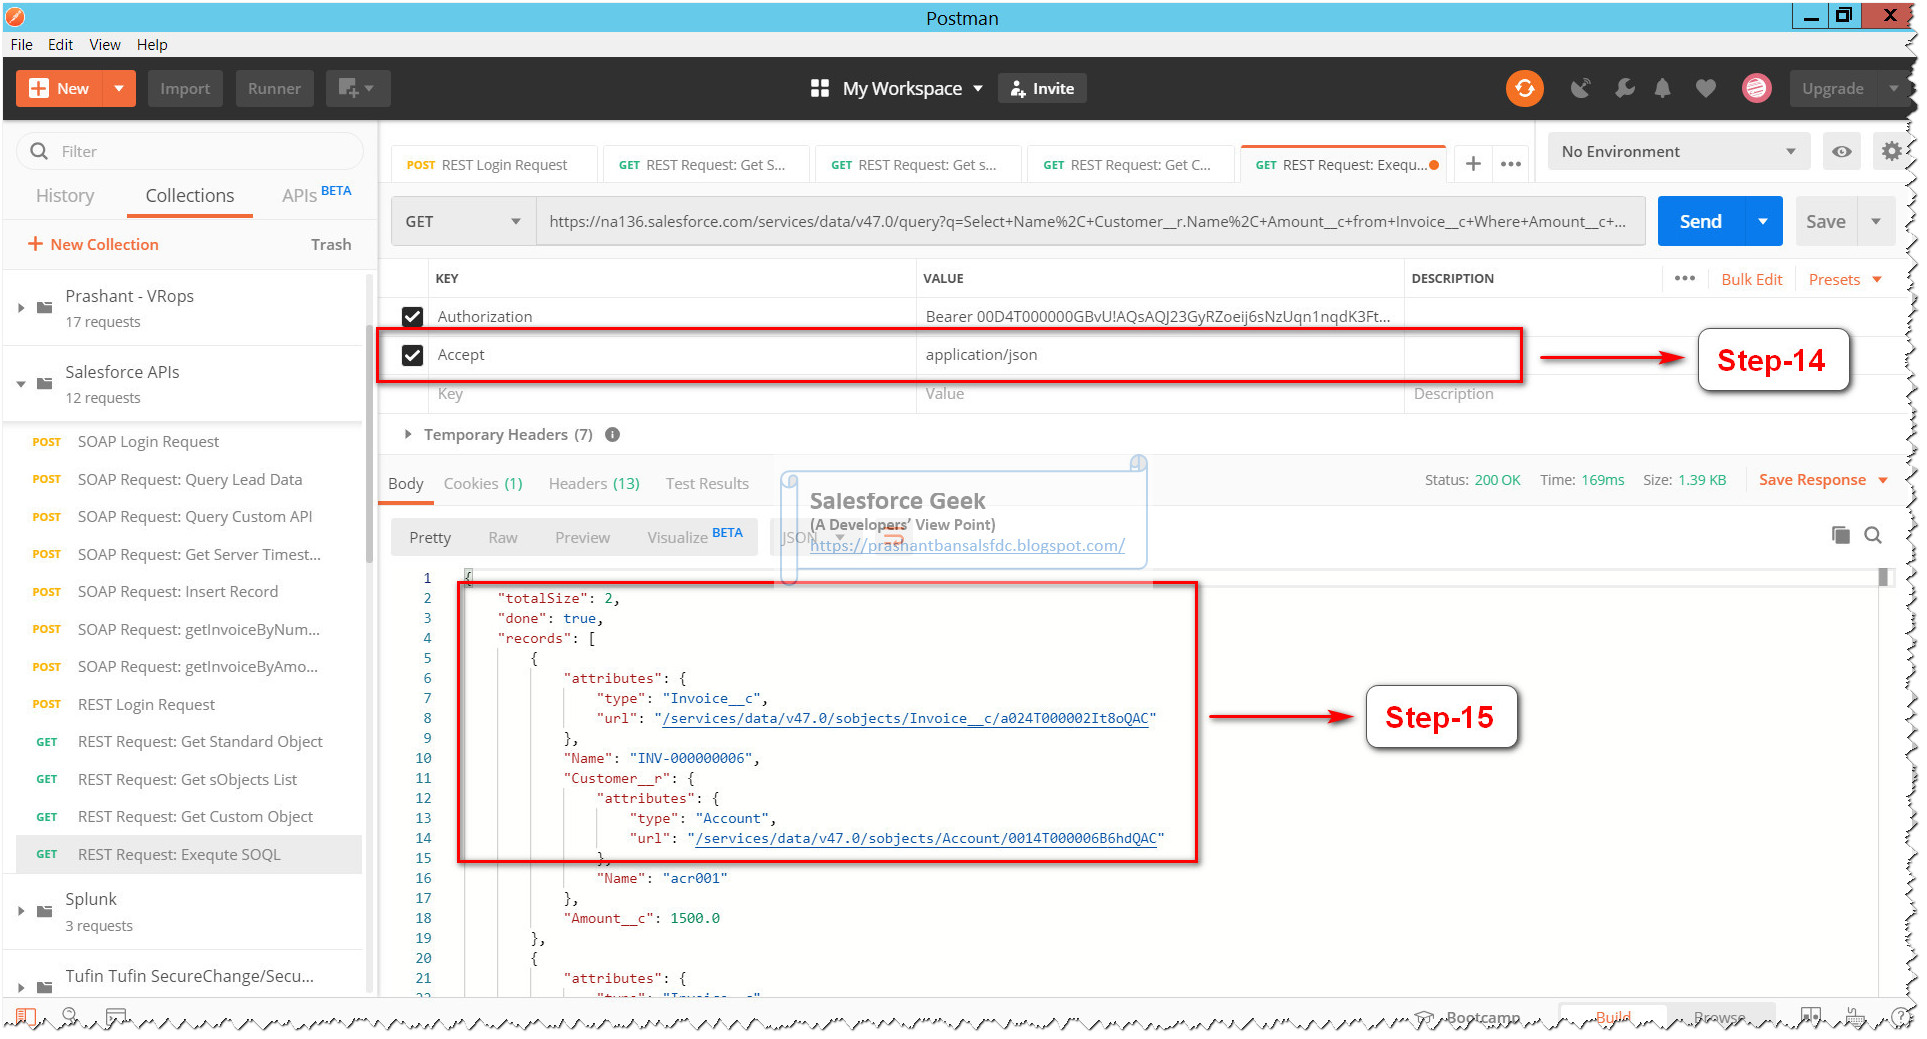Screen dimensions: 1927x1039
Task: Click the Splunk collection folder icon
Action: click(44, 911)
